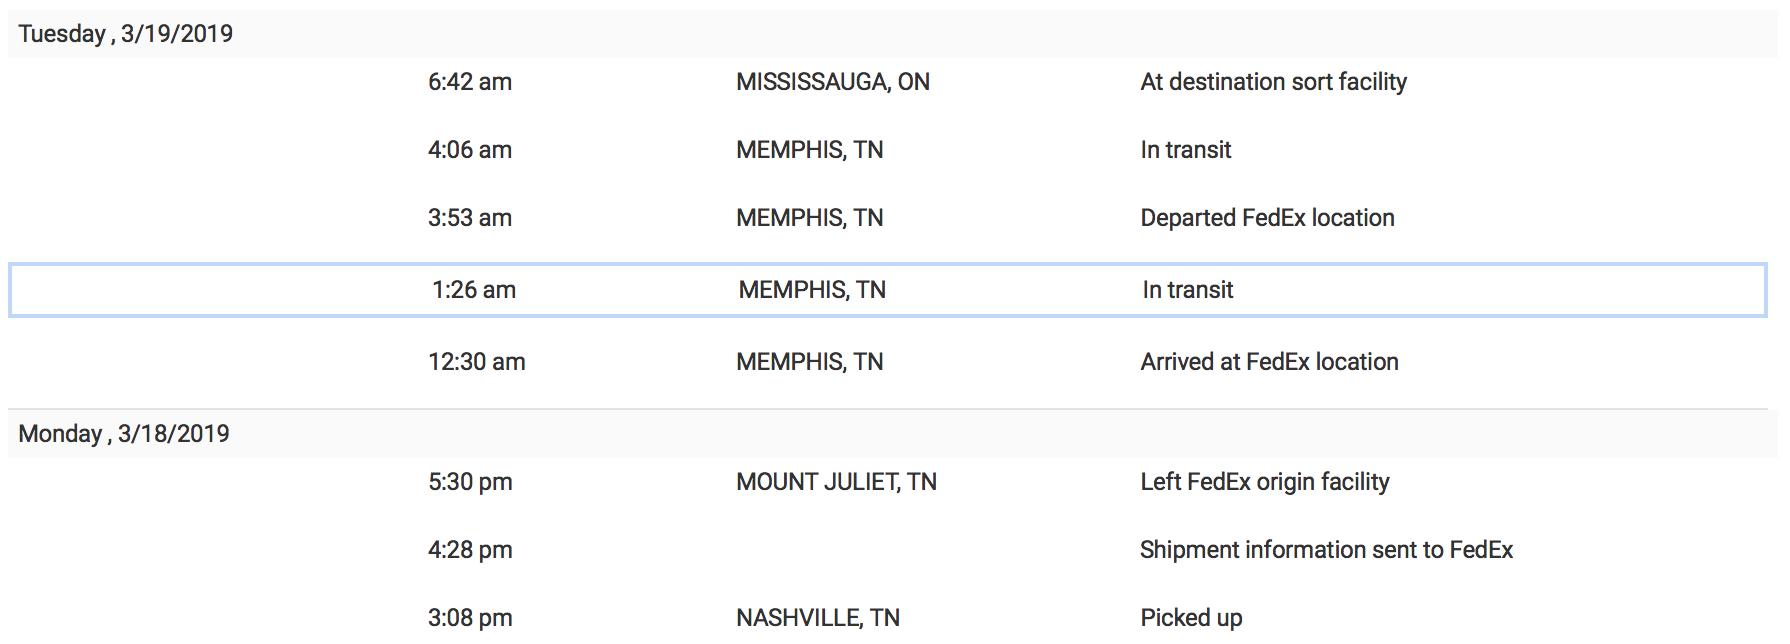1790x644 pixels.
Task: Click the Picked up status
Action: (x=1191, y=618)
